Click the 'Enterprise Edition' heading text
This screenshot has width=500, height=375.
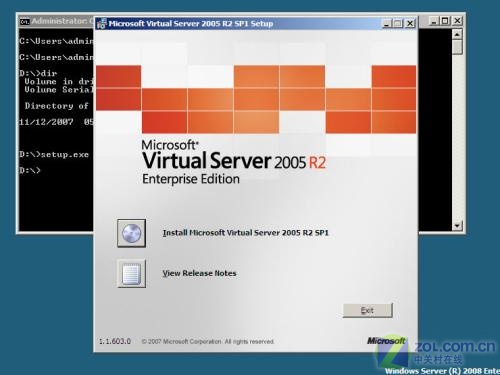click(191, 179)
